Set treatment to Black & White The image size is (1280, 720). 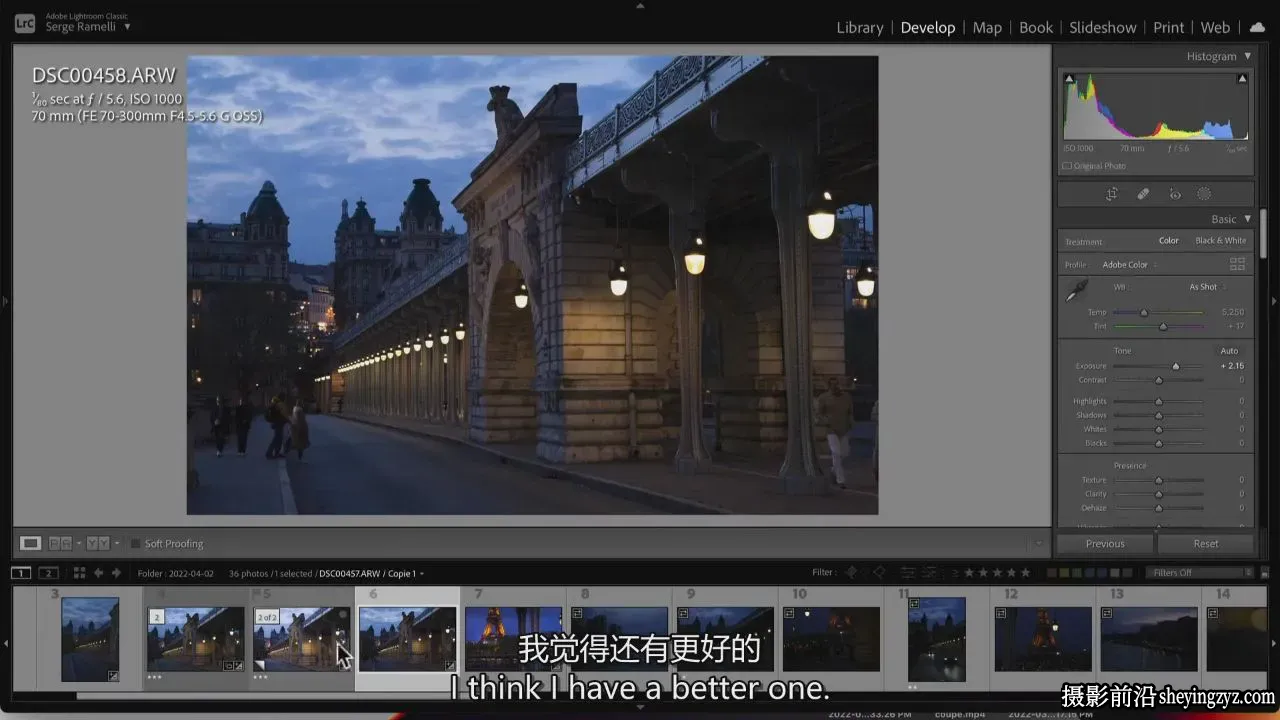(1221, 241)
